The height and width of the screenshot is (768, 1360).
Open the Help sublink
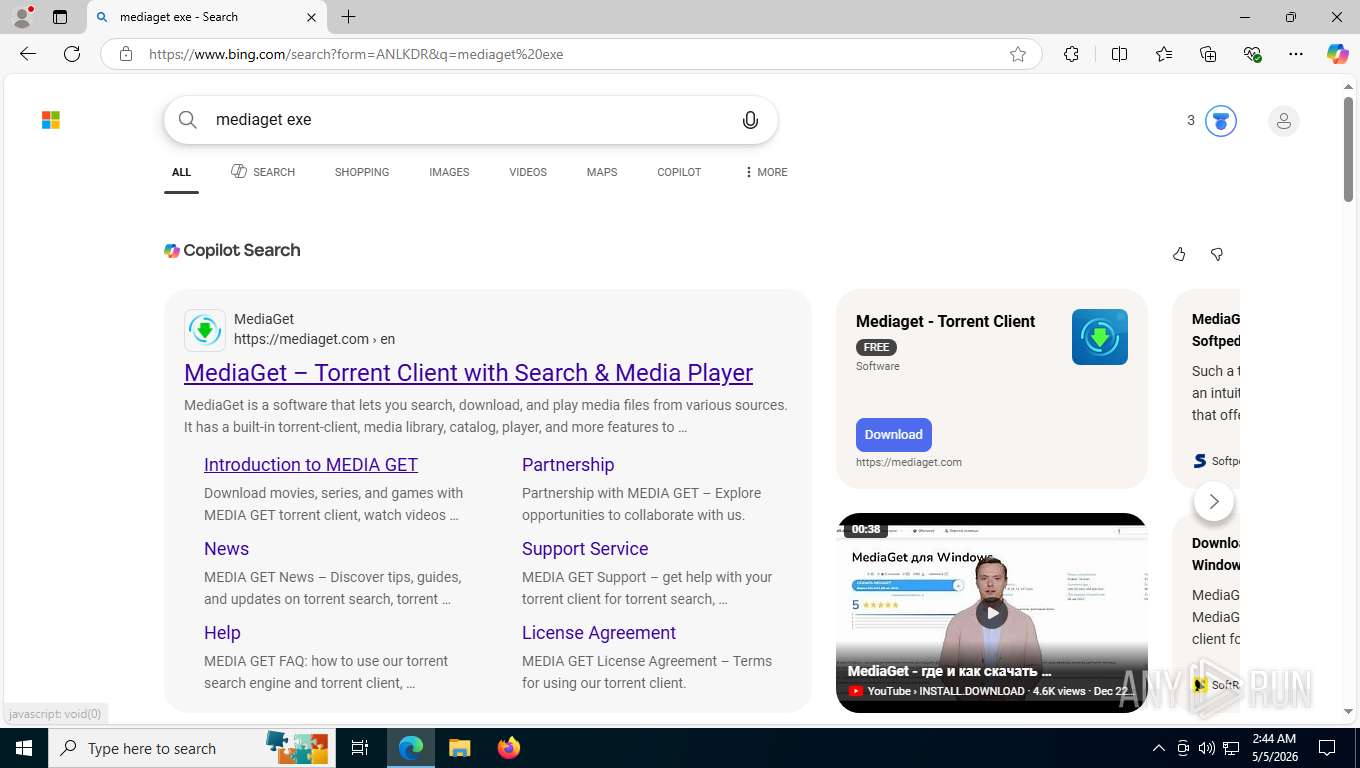click(x=222, y=633)
